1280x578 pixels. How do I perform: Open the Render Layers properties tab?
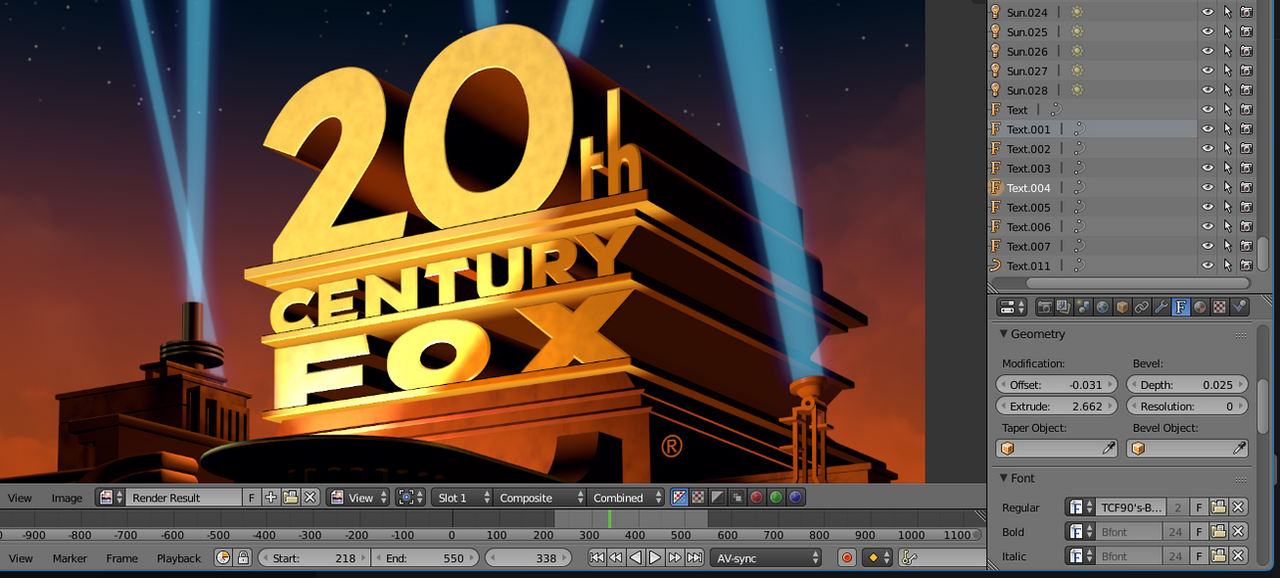pos(1063,307)
